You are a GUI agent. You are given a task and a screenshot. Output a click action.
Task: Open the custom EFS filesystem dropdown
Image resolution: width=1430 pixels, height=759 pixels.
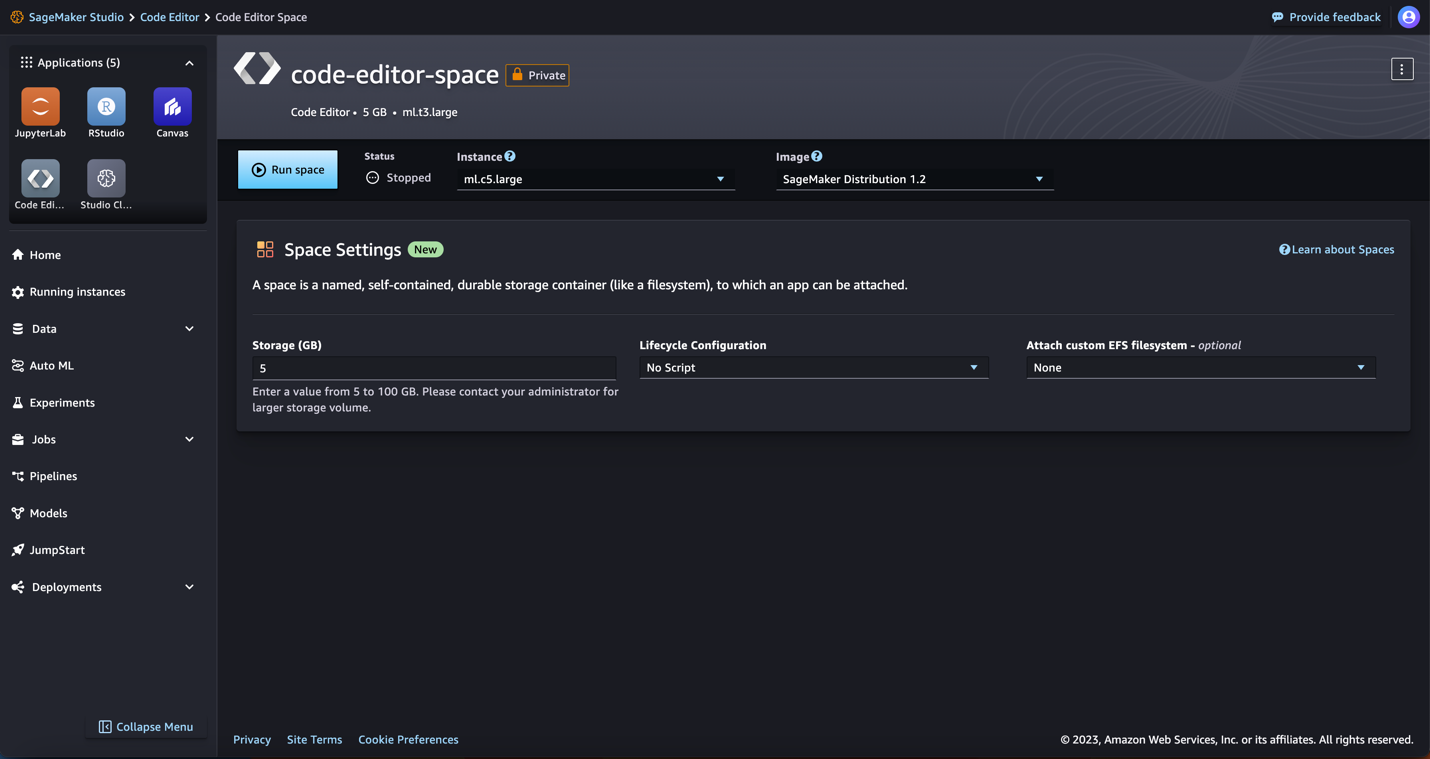click(x=1200, y=368)
